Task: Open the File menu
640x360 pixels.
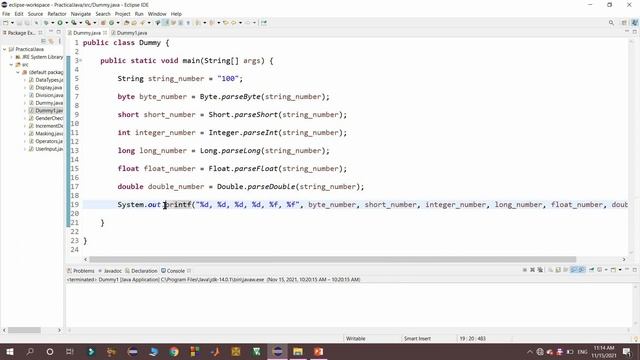Action: click(x=6, y=14)
